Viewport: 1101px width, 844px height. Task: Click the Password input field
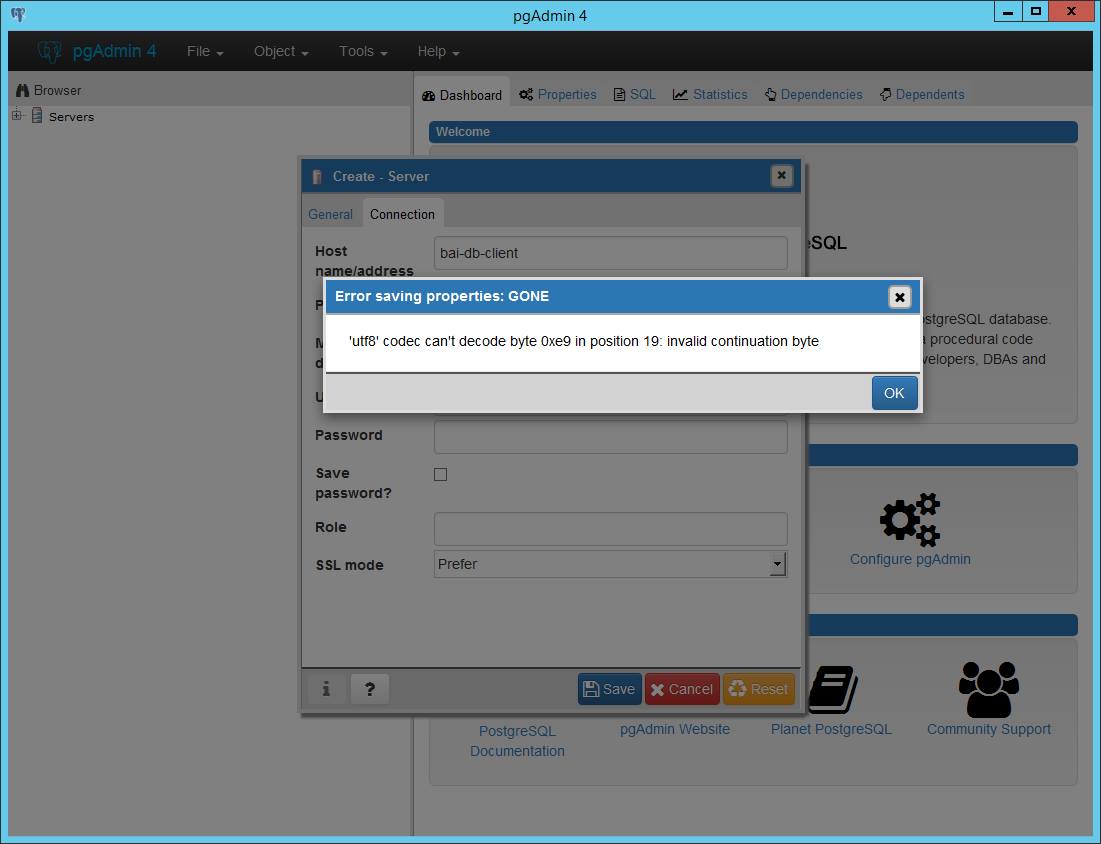610,437
